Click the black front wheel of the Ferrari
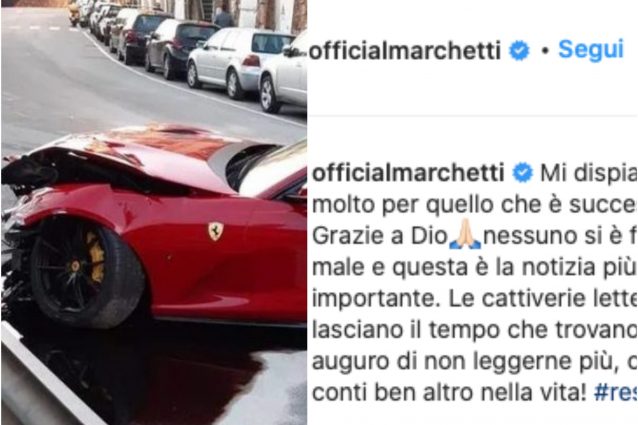The image size is (638, 425). (x=86, y=270)
